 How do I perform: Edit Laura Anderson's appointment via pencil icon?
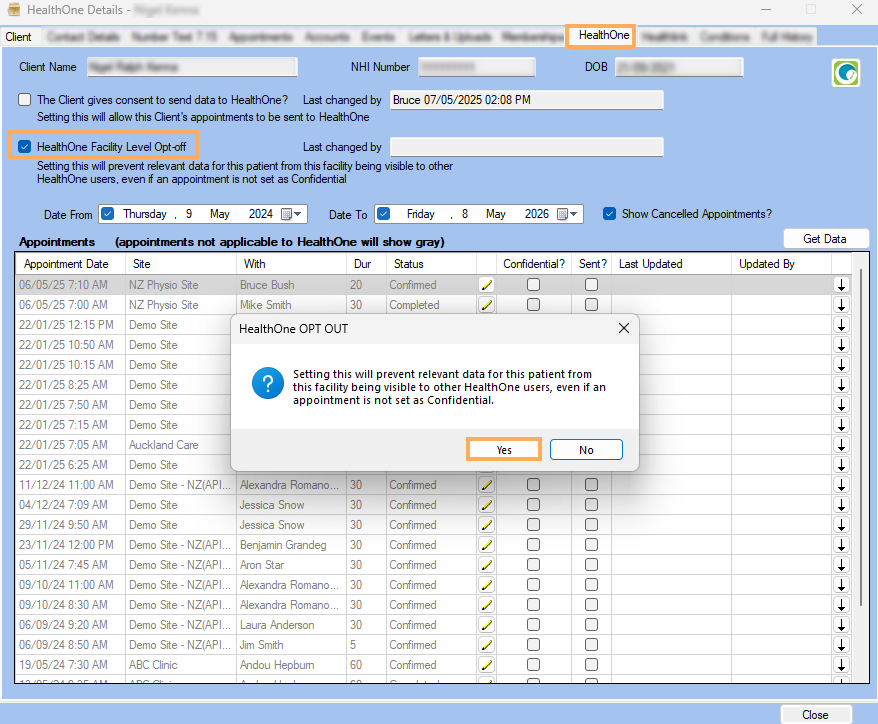[487, 625]
